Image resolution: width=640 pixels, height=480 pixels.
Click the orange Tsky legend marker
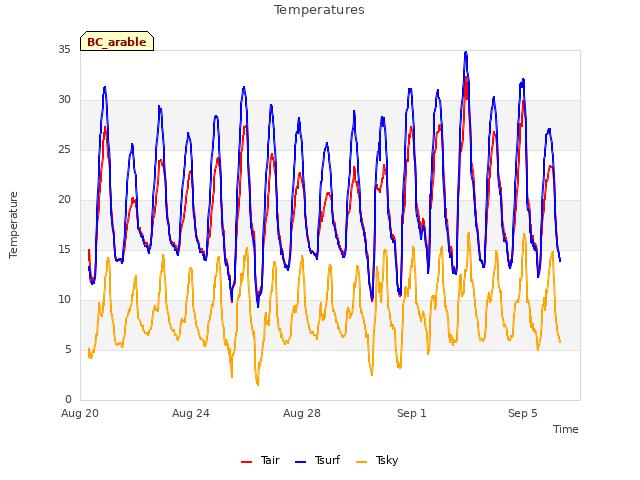(x=362, y=461)
